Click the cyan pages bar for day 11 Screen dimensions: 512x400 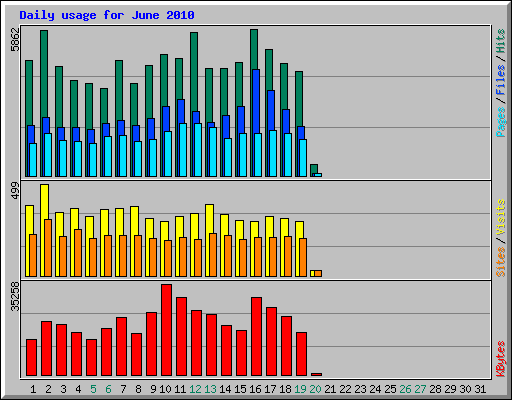183,150
